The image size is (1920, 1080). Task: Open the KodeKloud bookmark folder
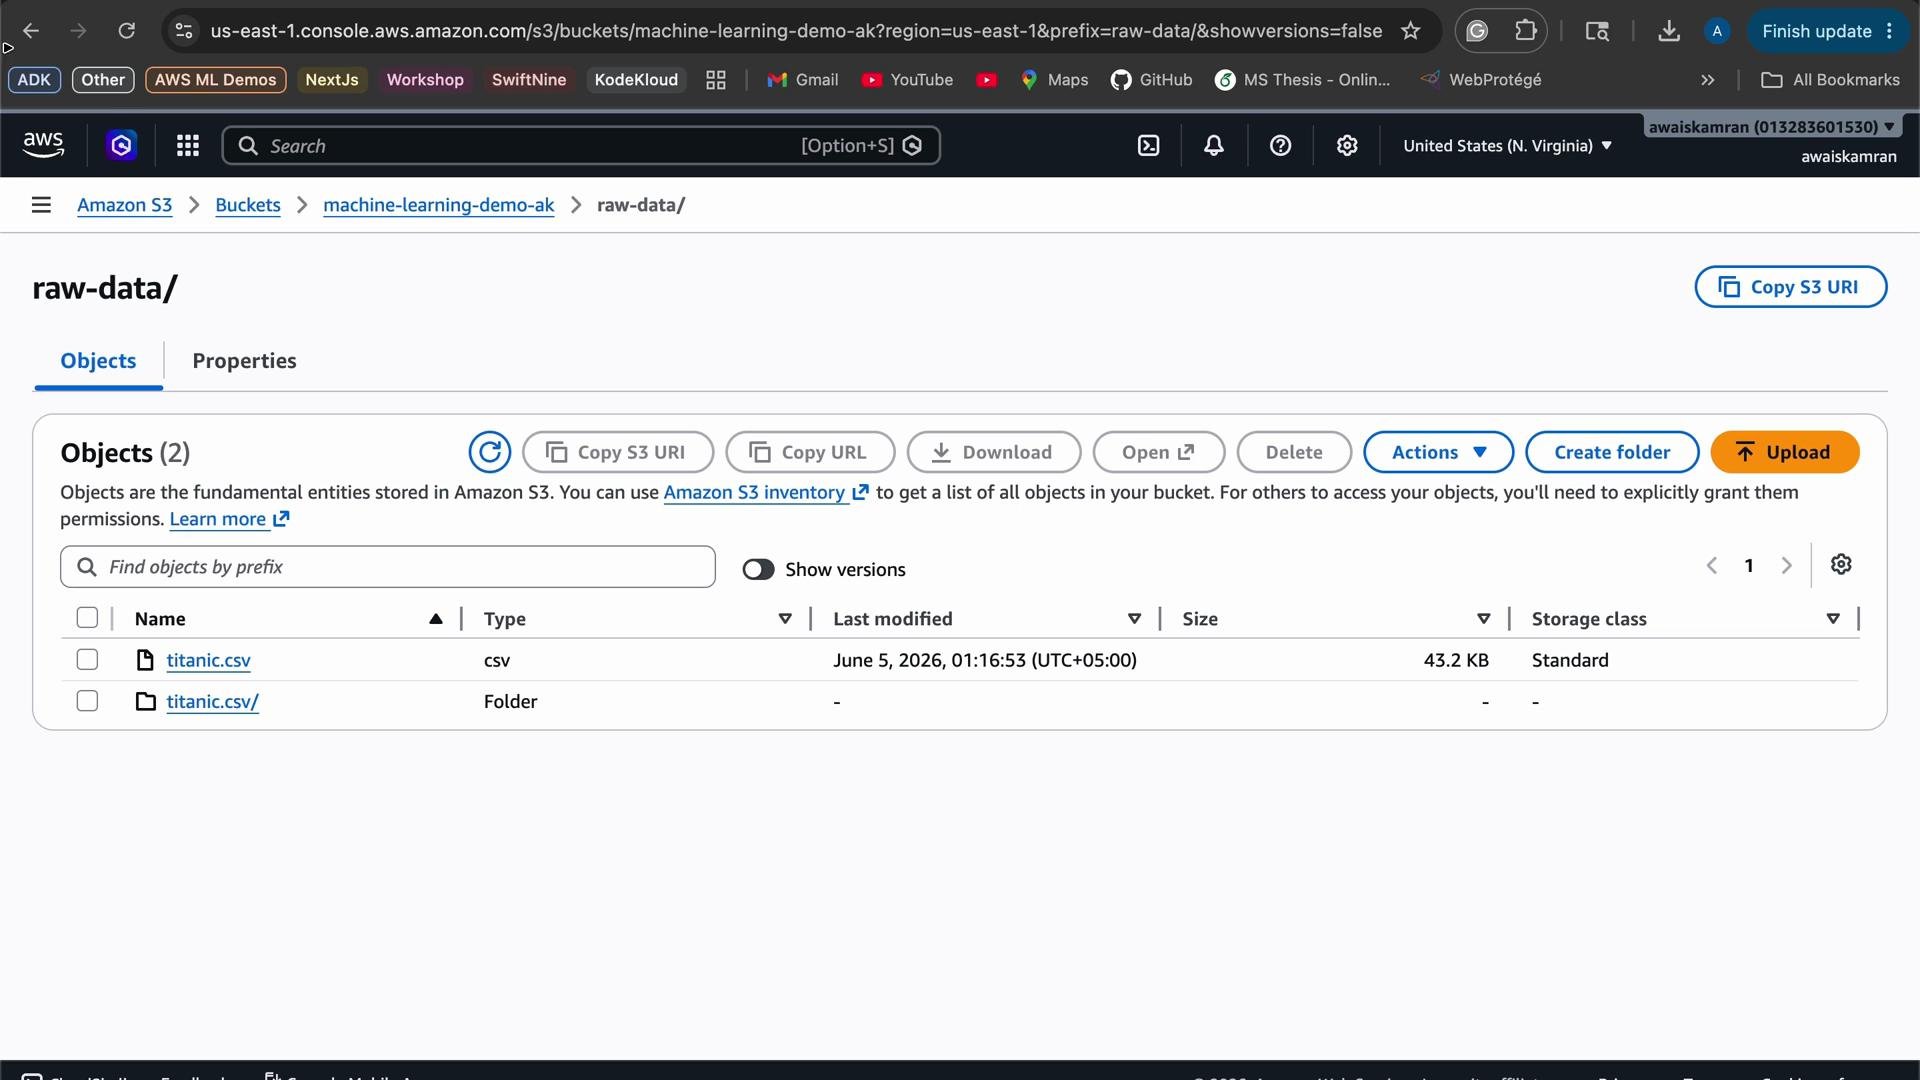[x=636, y=80]
